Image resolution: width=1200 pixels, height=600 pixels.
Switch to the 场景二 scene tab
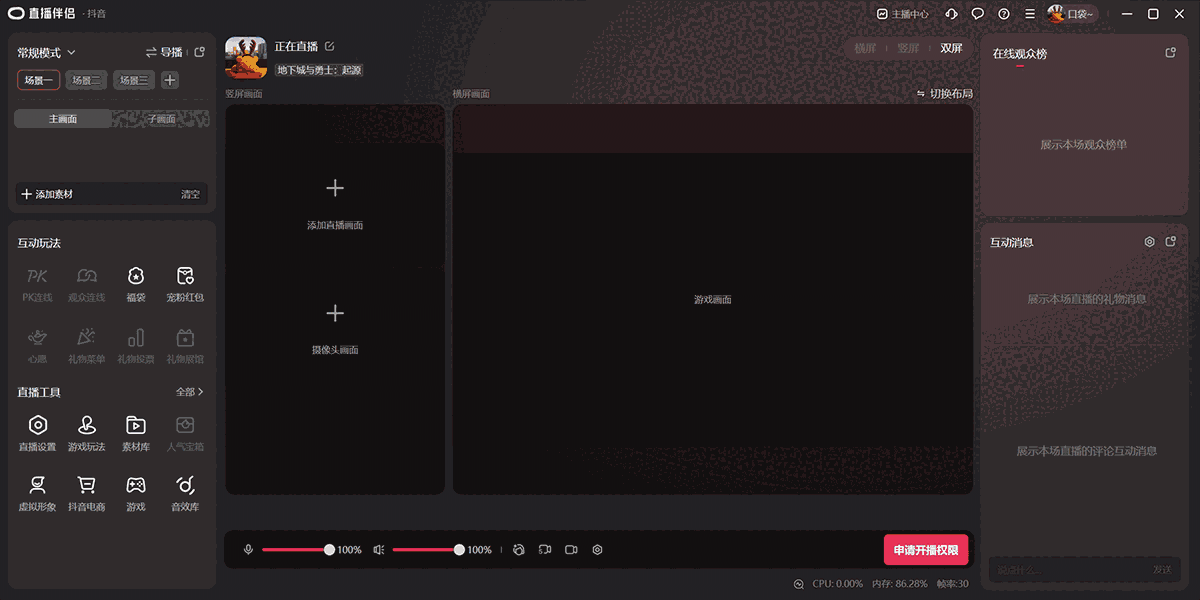(86, 80)
